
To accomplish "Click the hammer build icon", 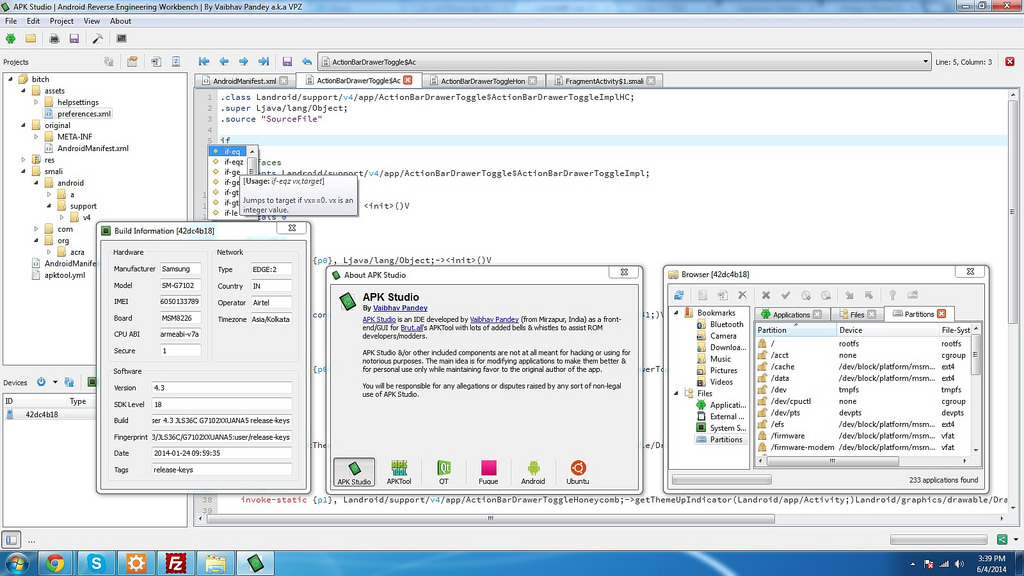I will (97, 39).
